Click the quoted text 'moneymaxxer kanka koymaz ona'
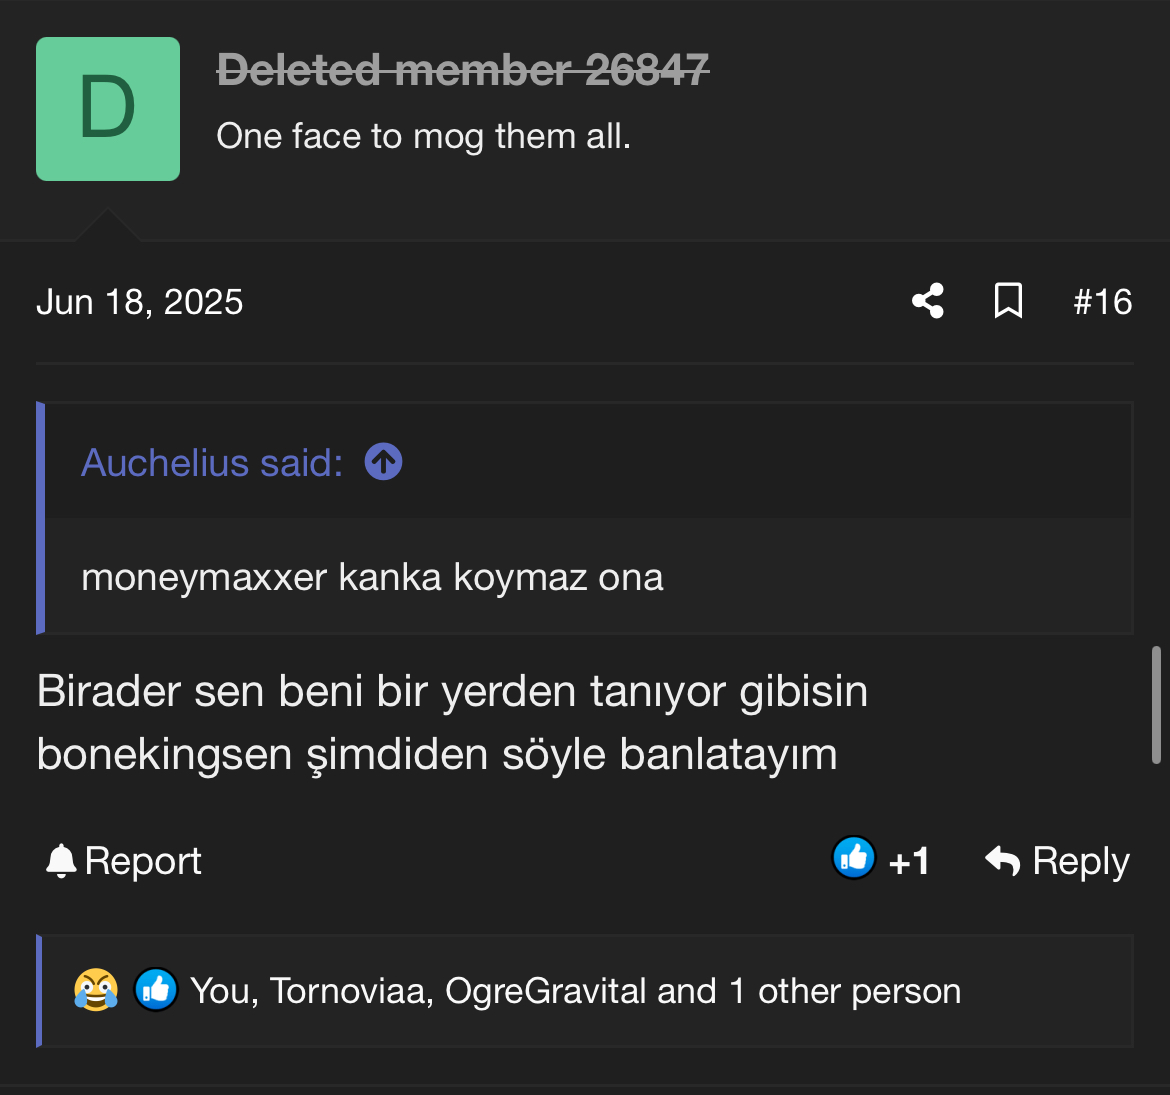The image size is (1170, 1095). tap(372, 577)
